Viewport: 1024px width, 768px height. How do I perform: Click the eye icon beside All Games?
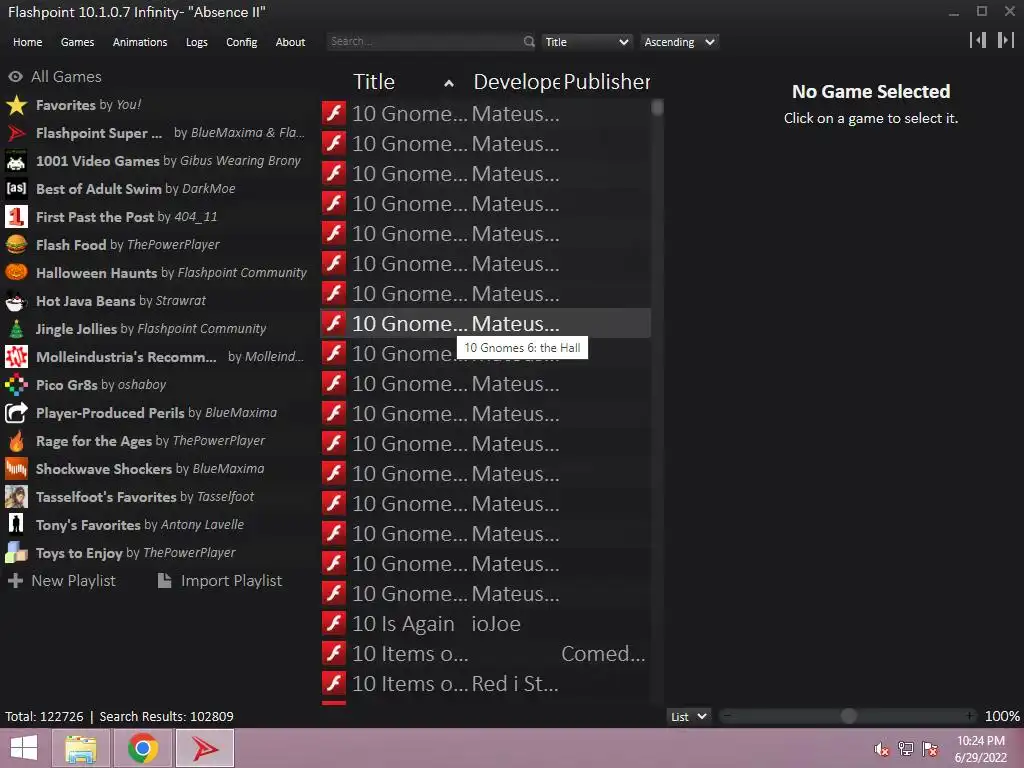pos(16,76)
